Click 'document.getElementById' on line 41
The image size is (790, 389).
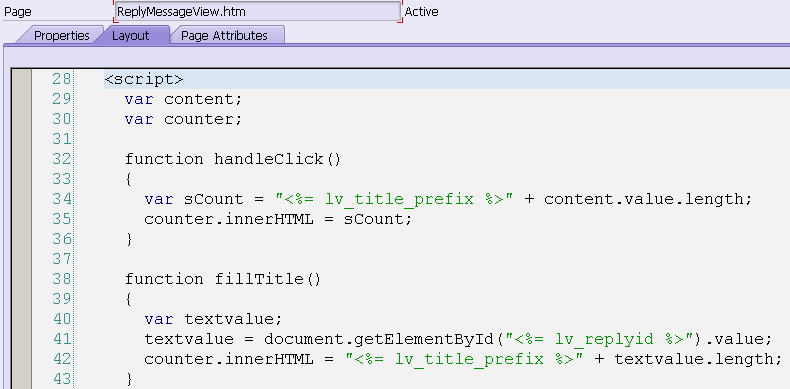coord(378,339)
